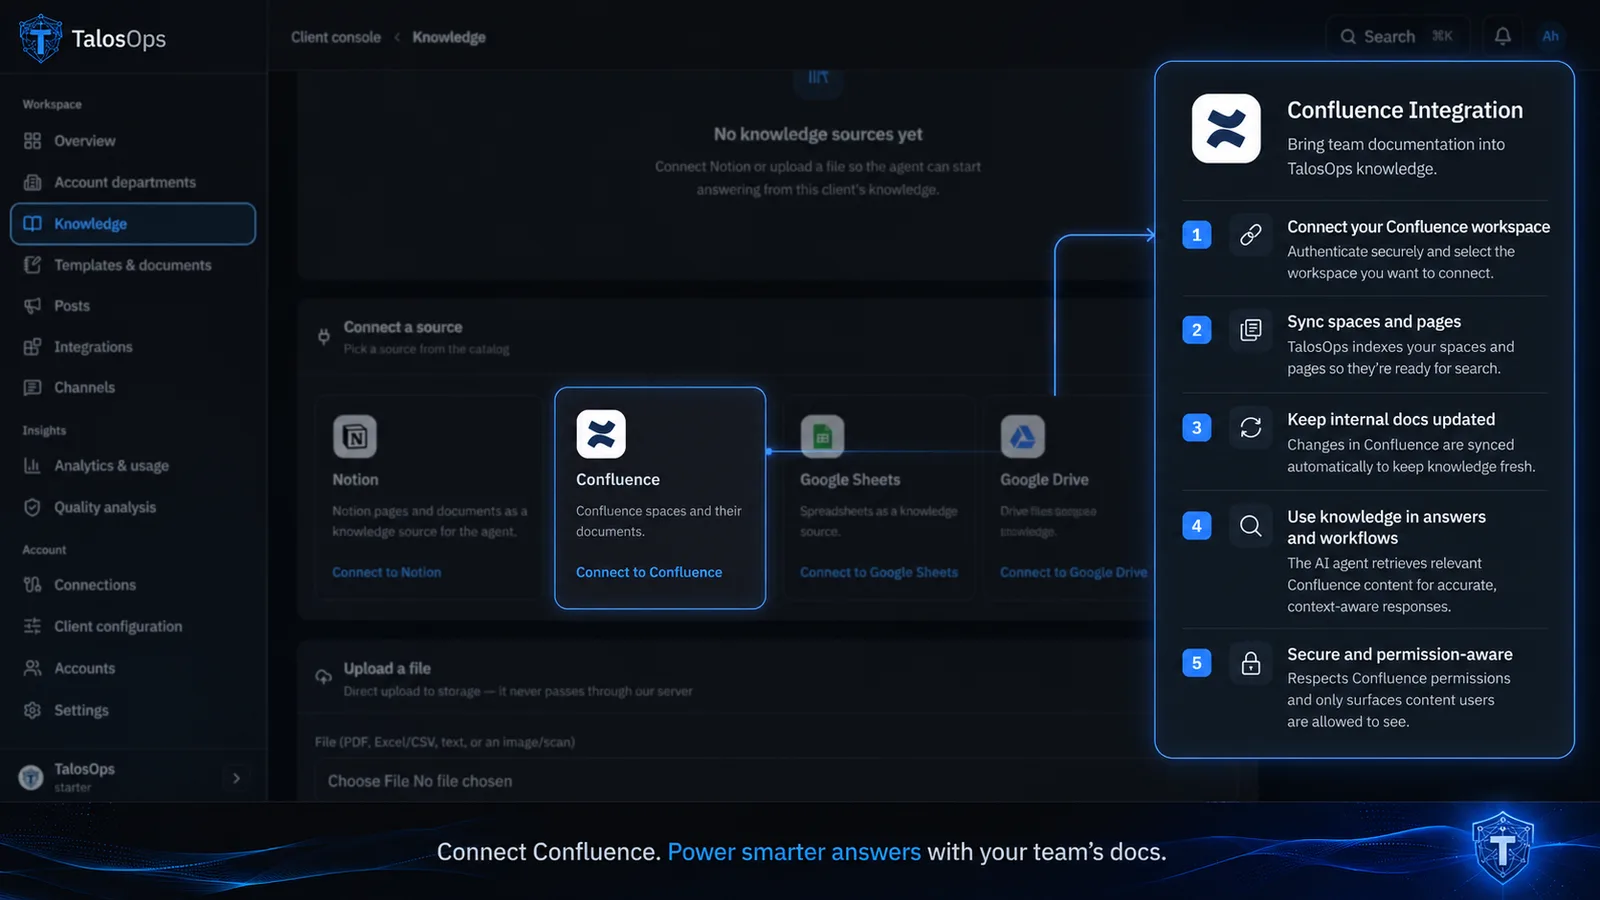Click Connect to Notion link
The width and height of the screenshot is (1600, 900).
(387, 572)
